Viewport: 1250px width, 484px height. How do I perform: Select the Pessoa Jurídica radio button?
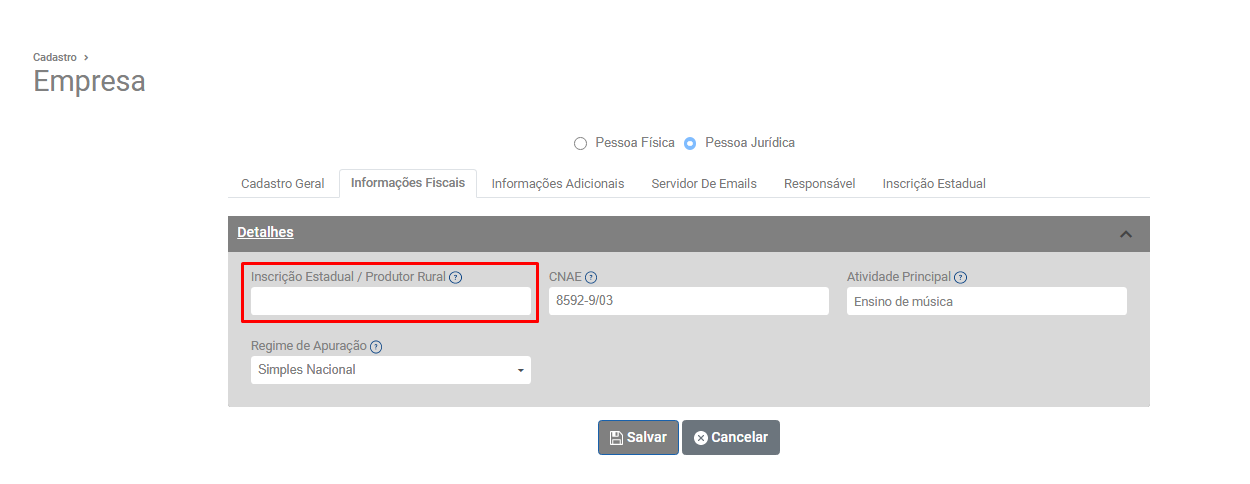click(x=690, y=143)
